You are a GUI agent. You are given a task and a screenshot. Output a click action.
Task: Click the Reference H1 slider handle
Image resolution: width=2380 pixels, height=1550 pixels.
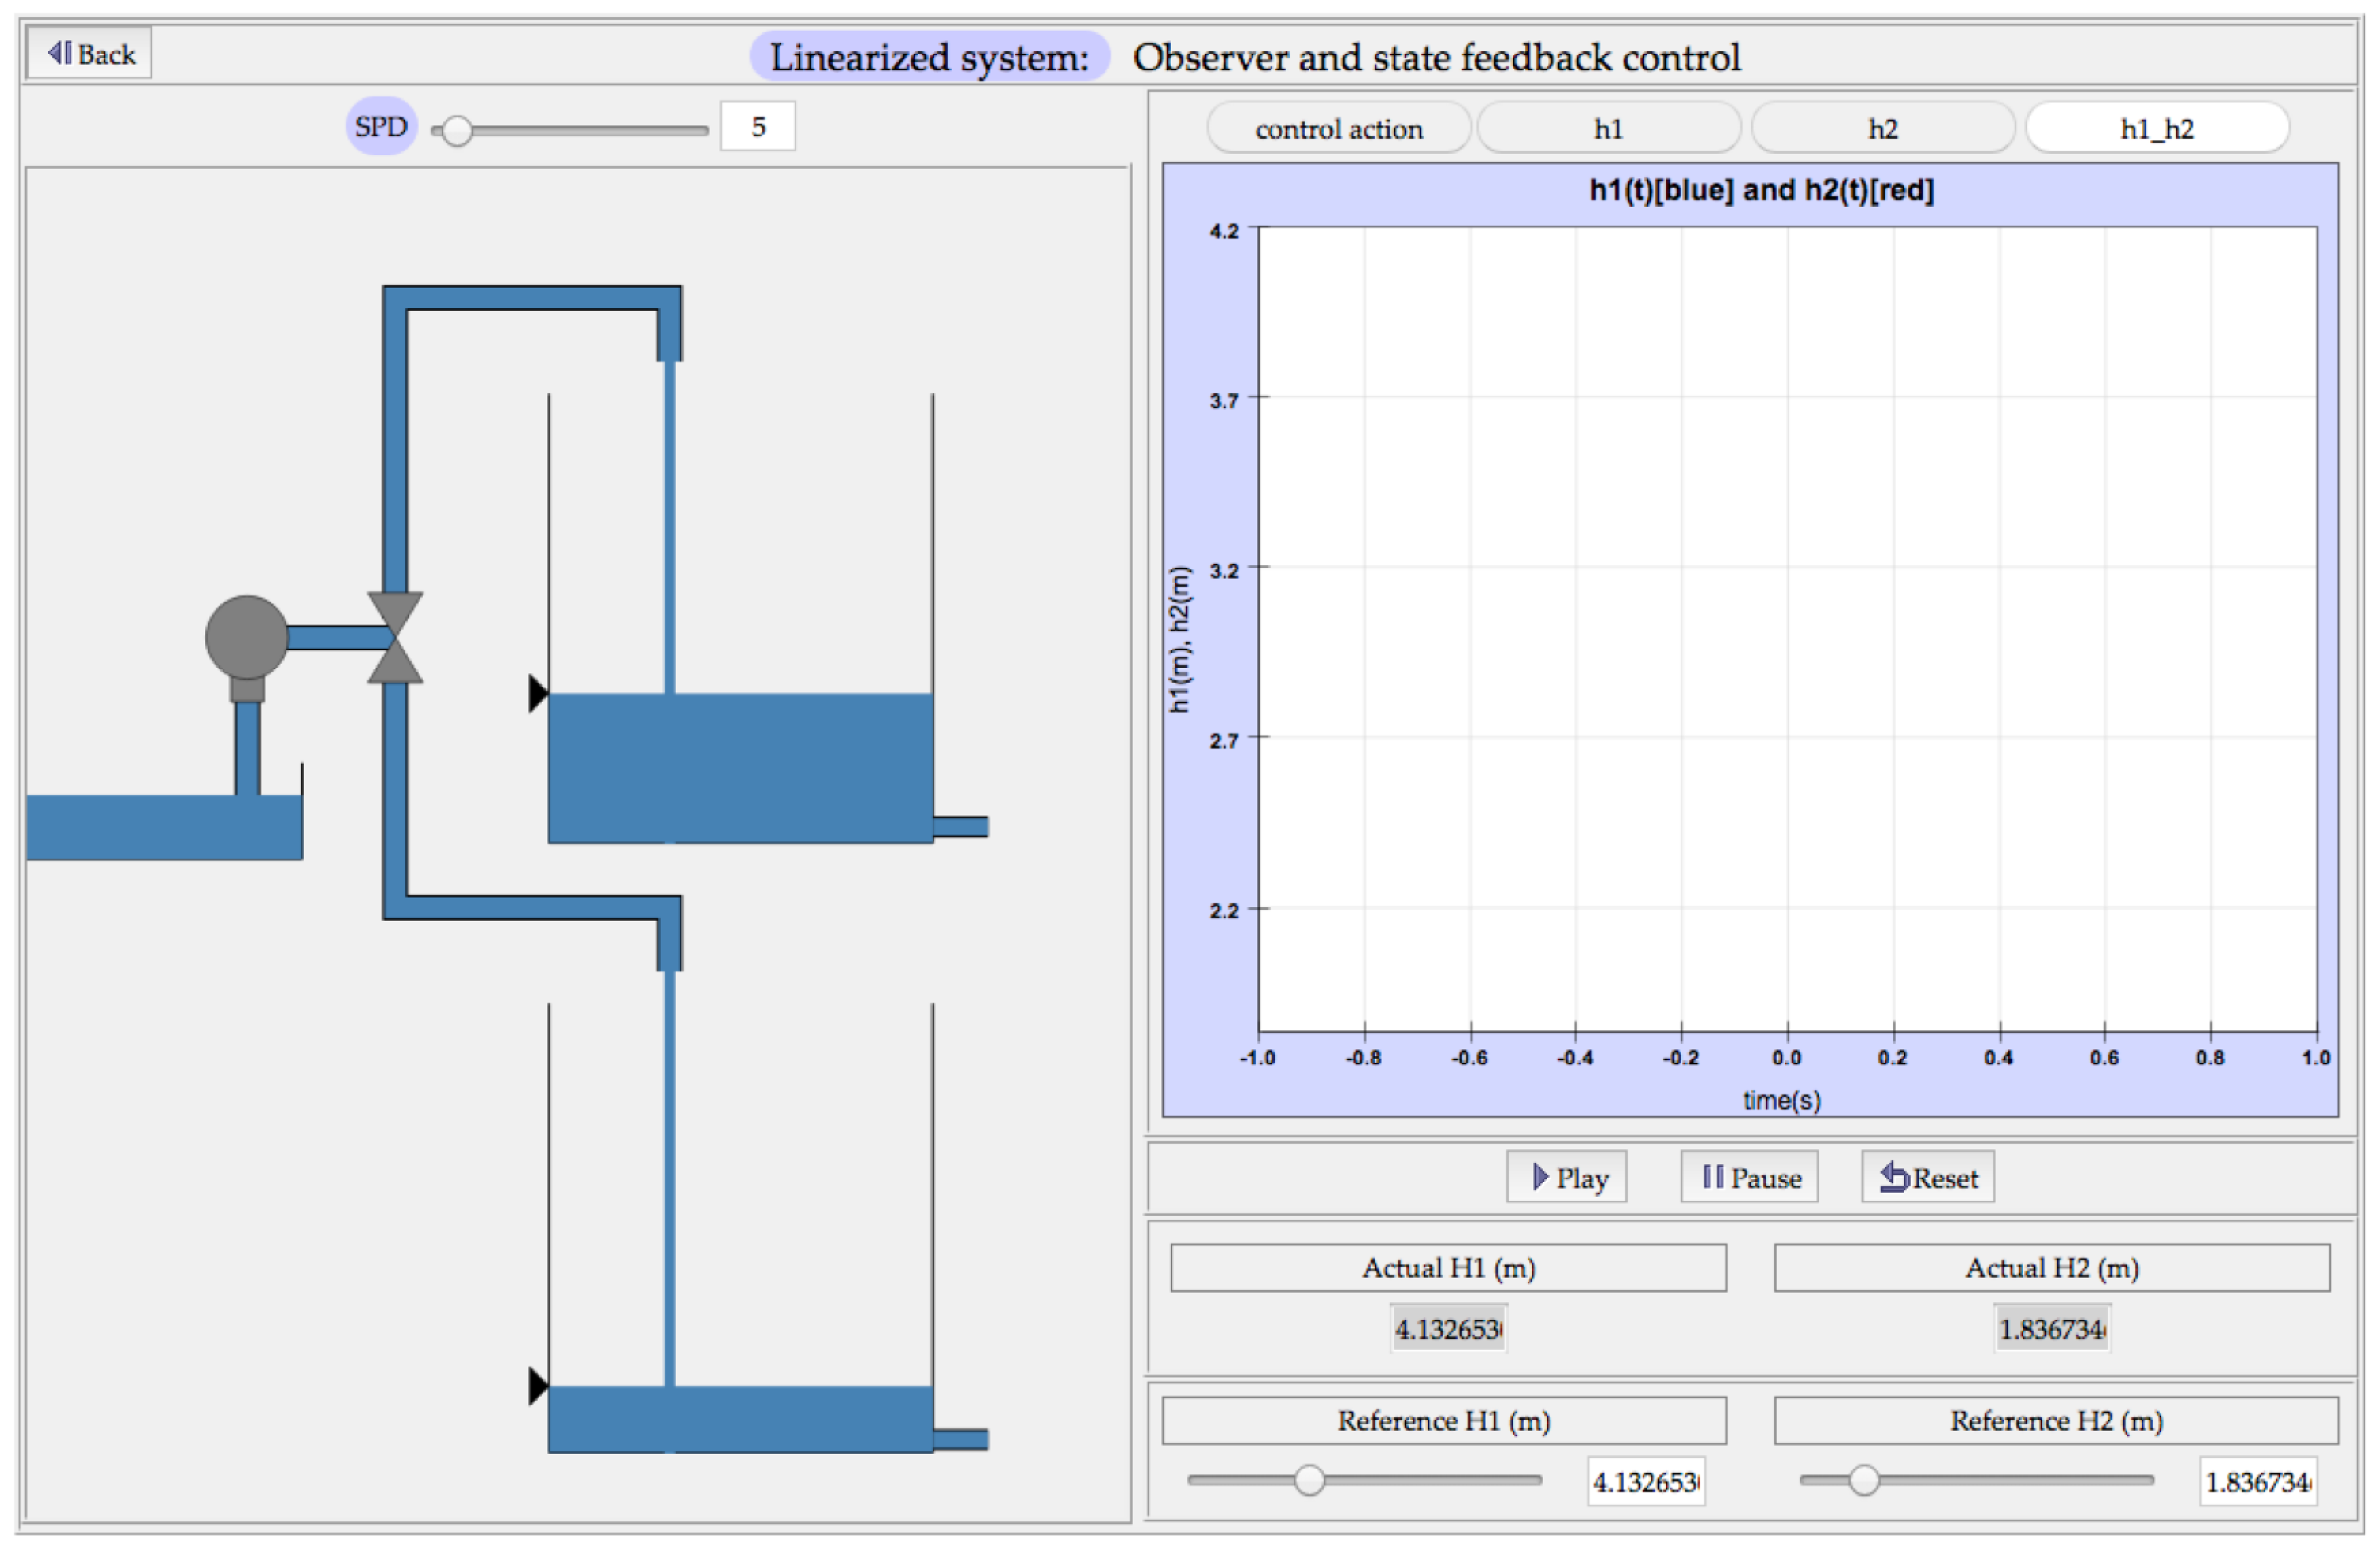coord(1309,1480)
